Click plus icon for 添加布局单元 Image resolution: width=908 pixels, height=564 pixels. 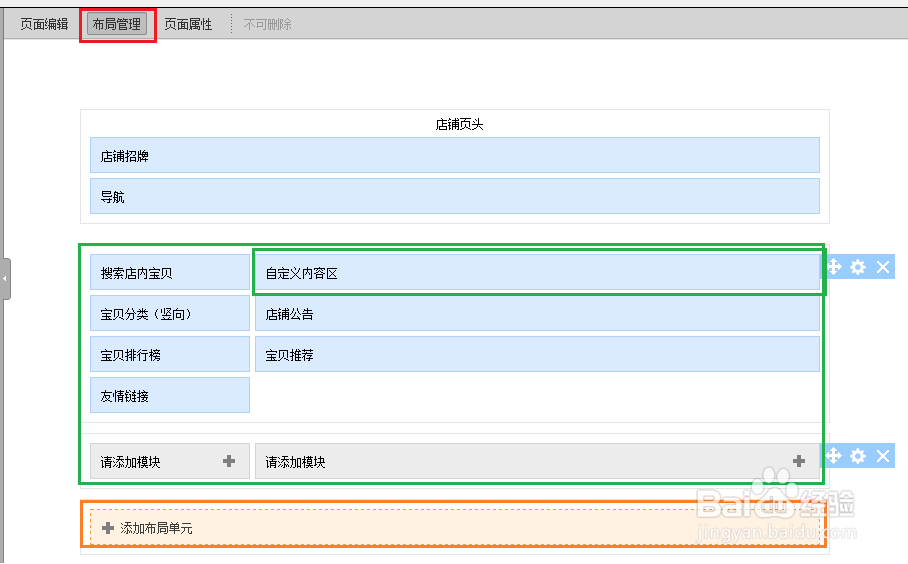click(108, 528)
